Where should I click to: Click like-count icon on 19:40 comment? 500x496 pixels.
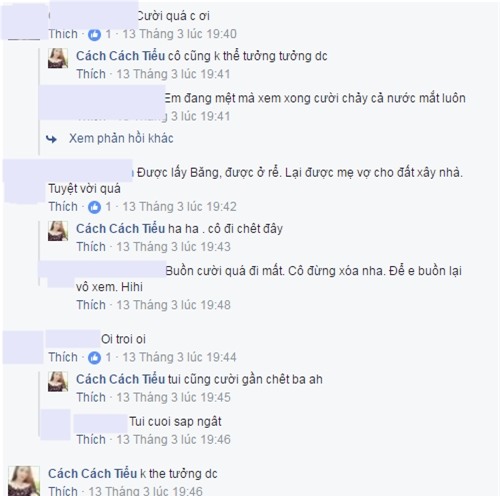pos(94,35)
